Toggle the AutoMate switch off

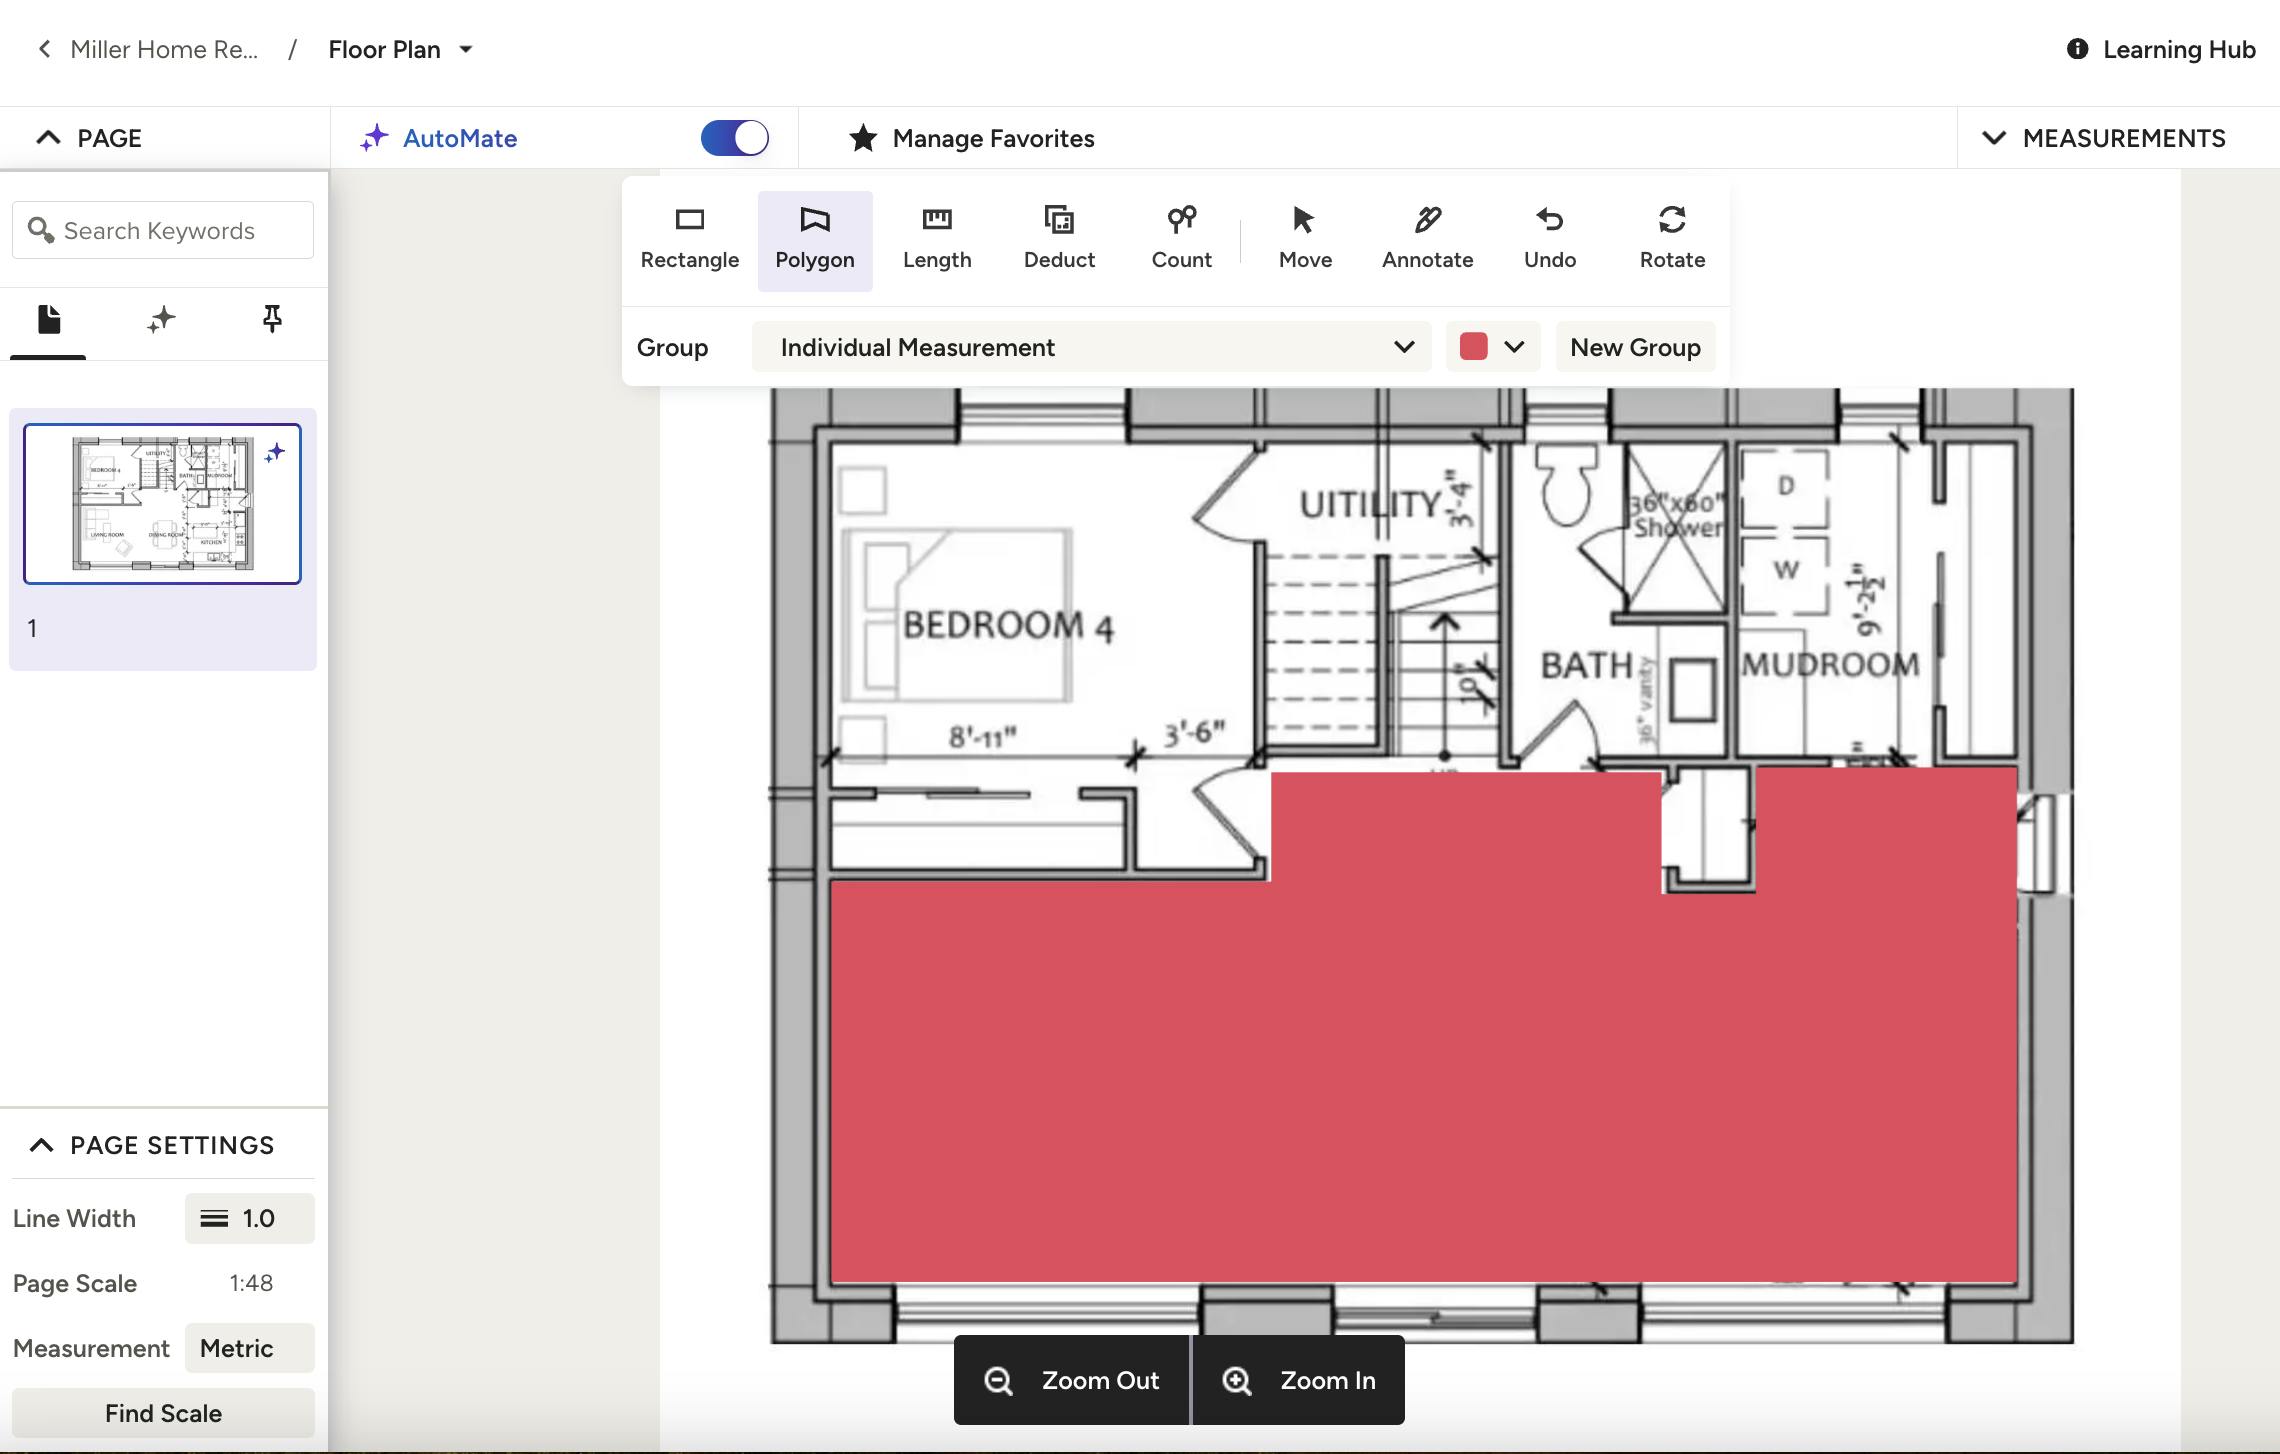pyautogui.click(x=735, y=138)
